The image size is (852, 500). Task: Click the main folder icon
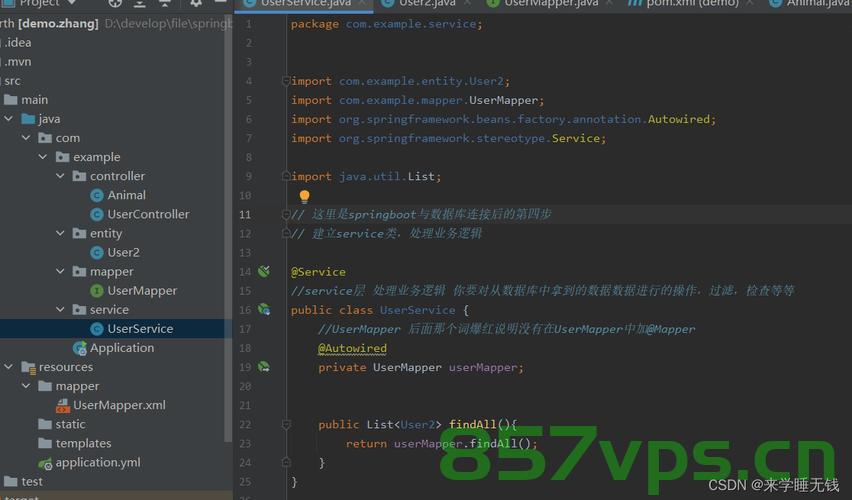pyautogui.click(x=11, y=99)
